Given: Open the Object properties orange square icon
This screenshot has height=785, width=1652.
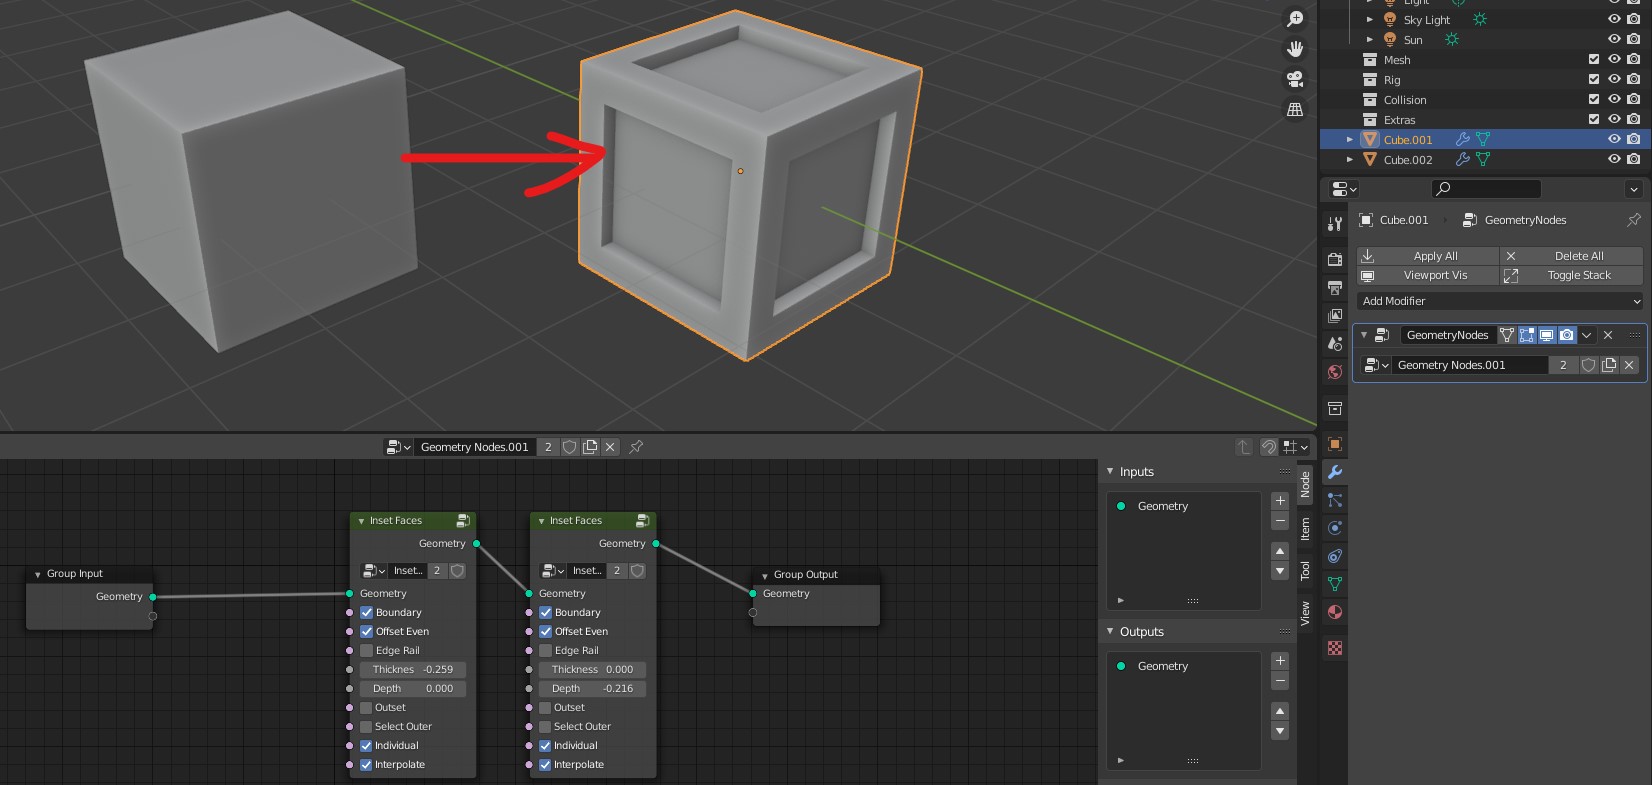Looking at the screenshot, I should pyautogui.click(x=1335, y=444).
